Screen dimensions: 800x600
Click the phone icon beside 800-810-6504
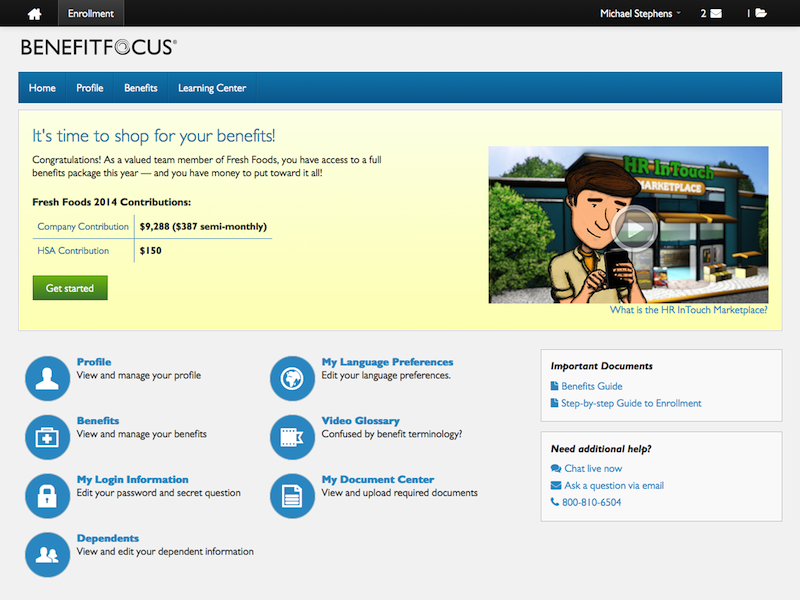[555, 502]
